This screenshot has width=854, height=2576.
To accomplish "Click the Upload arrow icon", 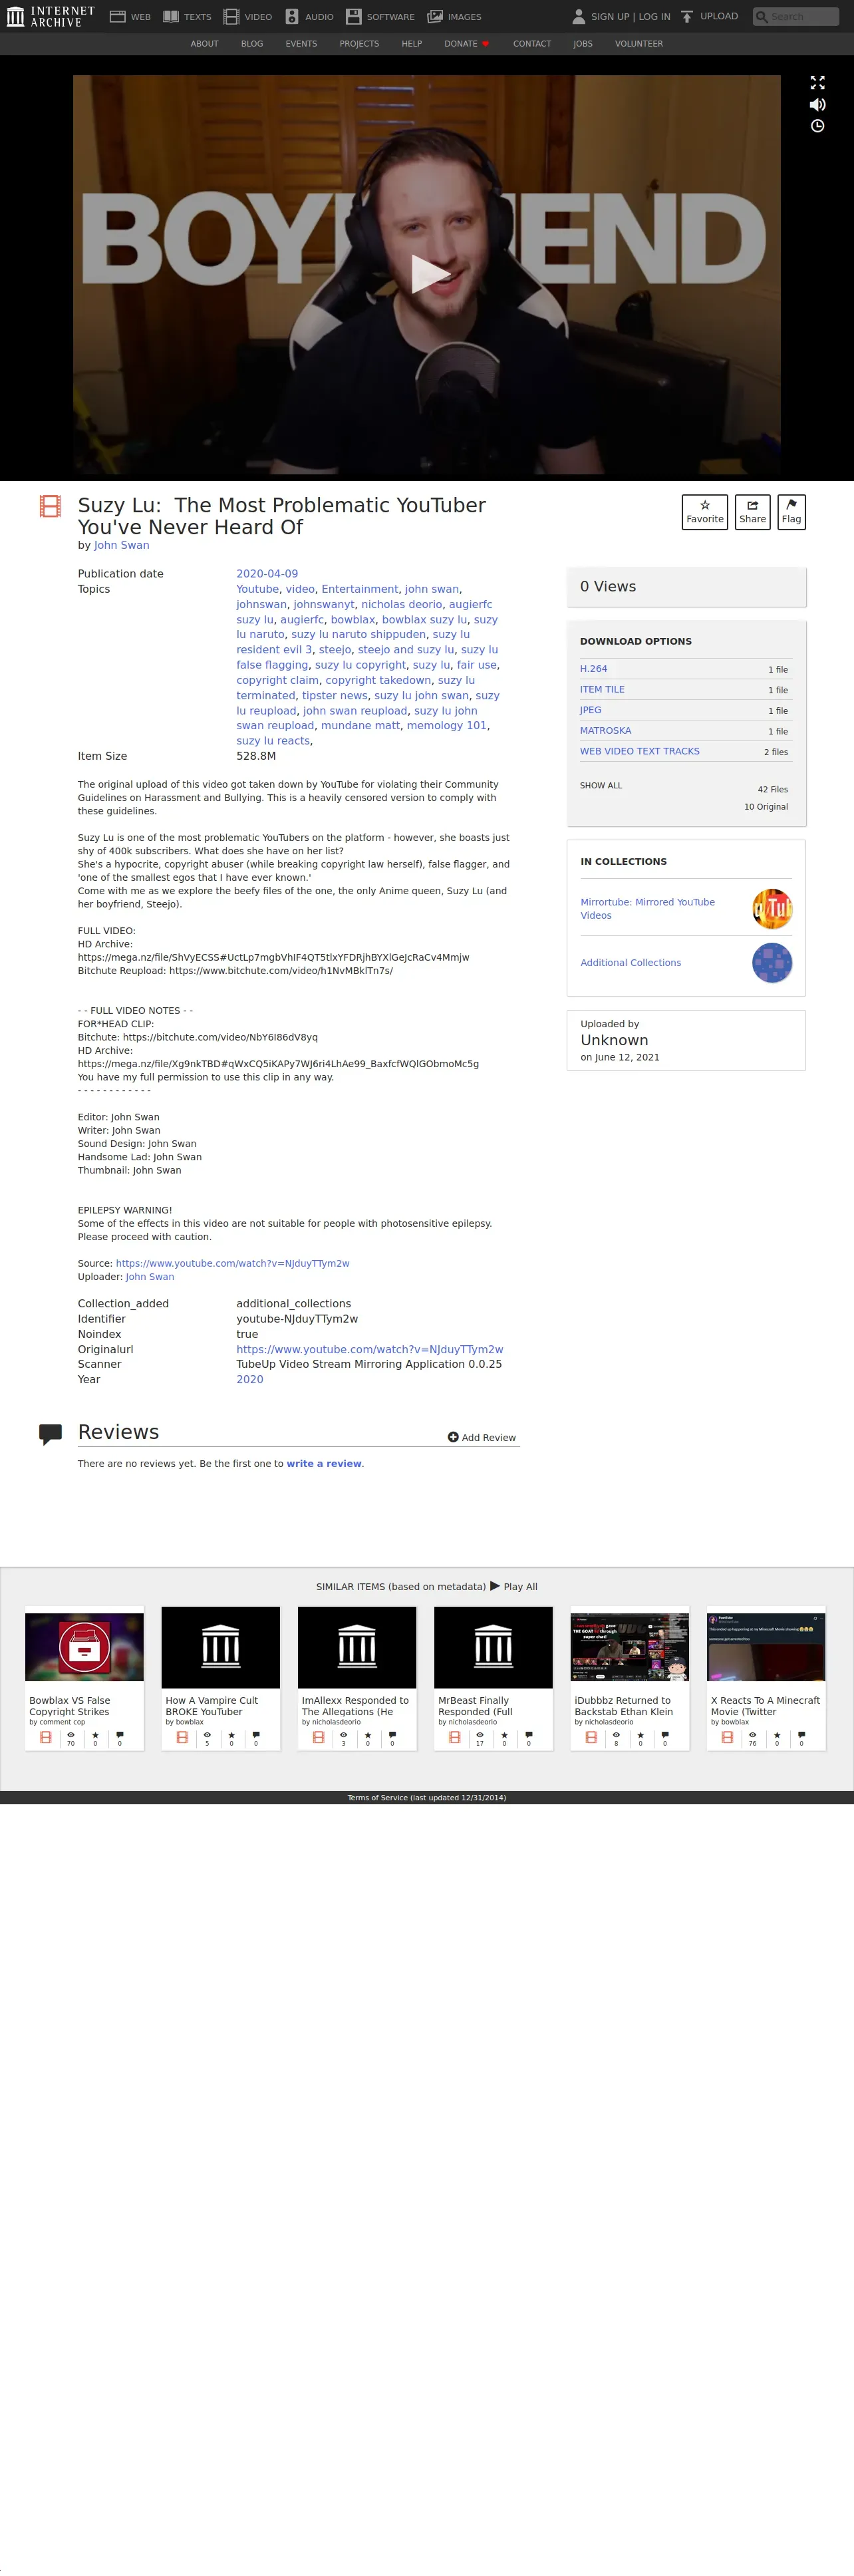I will tap(687, 16).
